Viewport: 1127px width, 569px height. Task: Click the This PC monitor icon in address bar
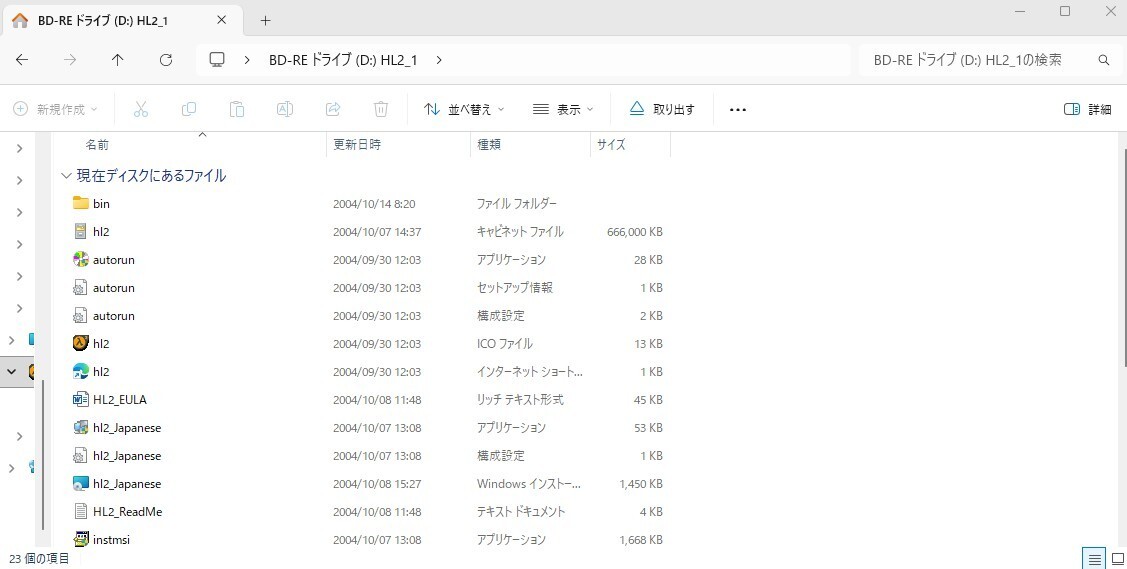pyautogui.click(x=217, y=60)
